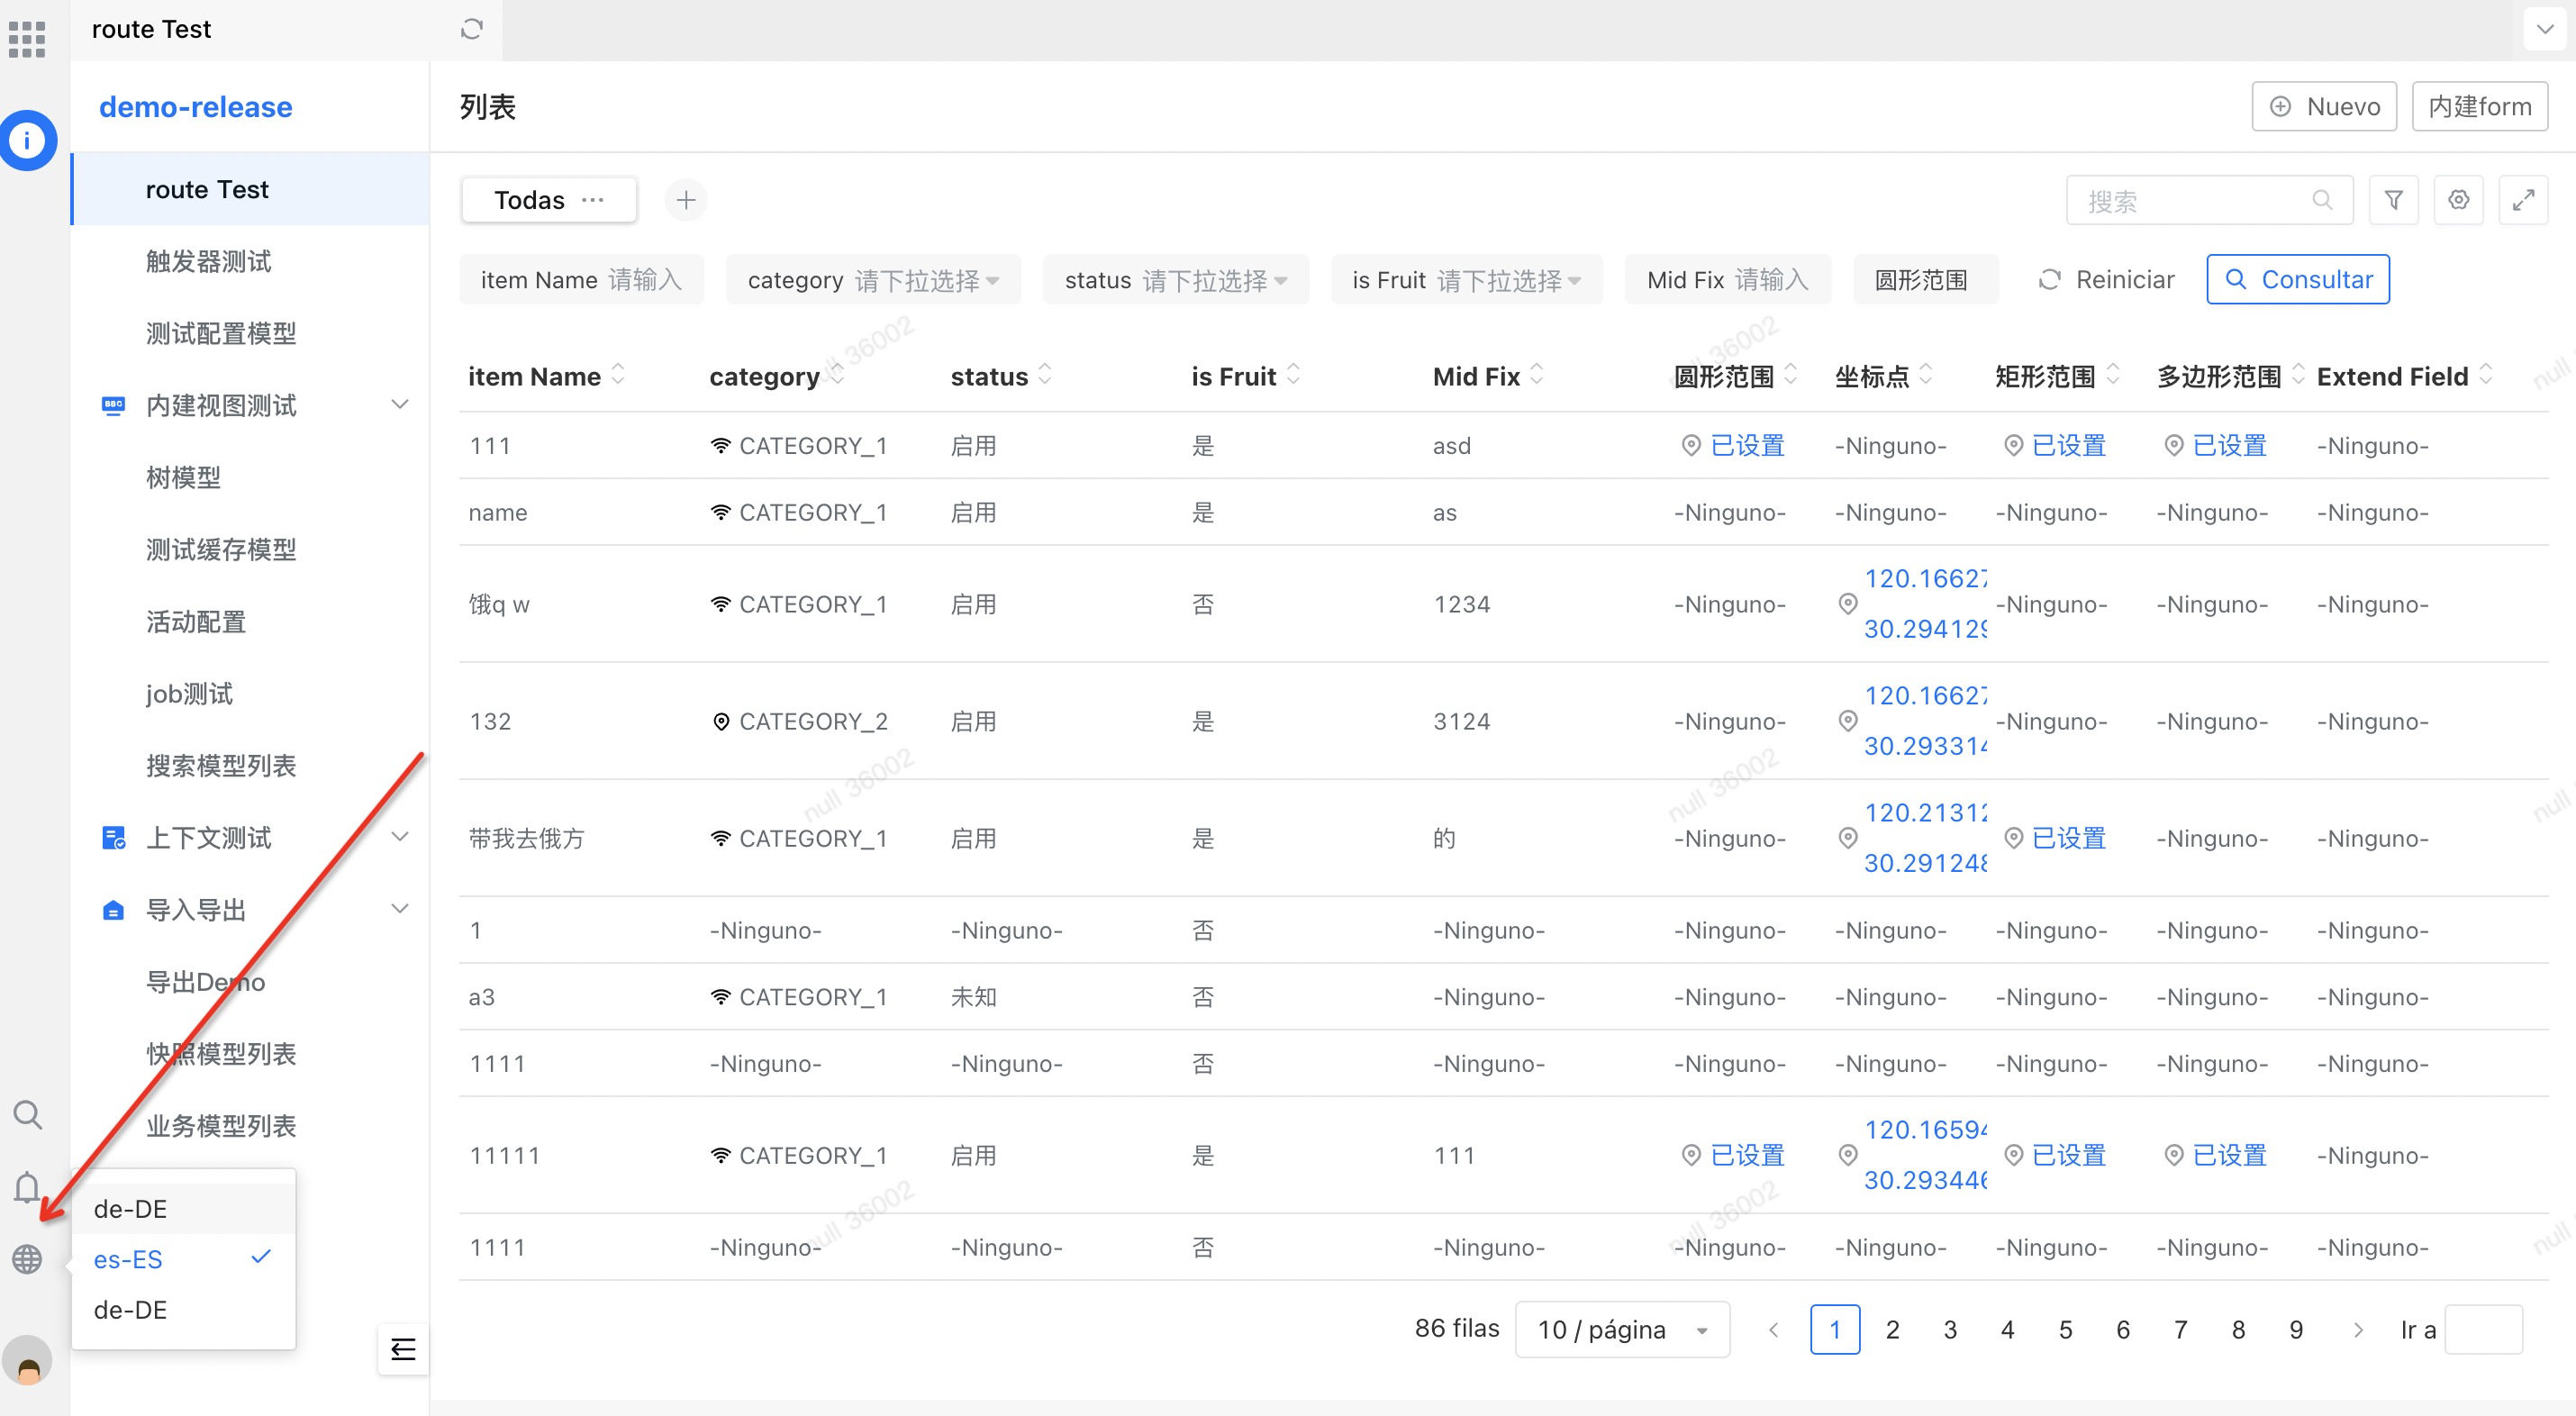Open Todas view options ellipsis

(593, 200)
